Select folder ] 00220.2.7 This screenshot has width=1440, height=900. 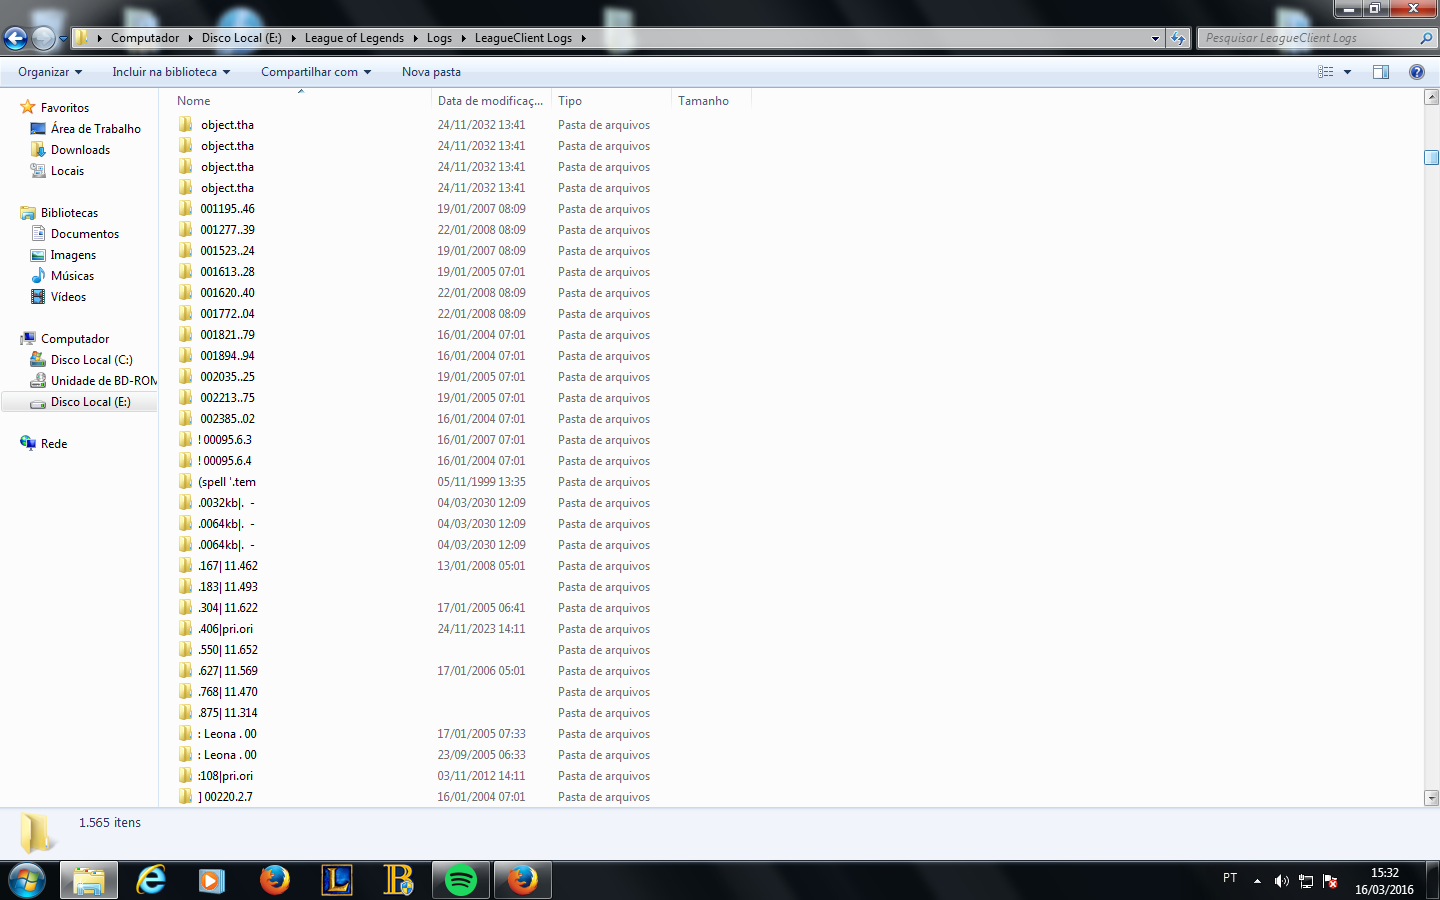point(225,797)
